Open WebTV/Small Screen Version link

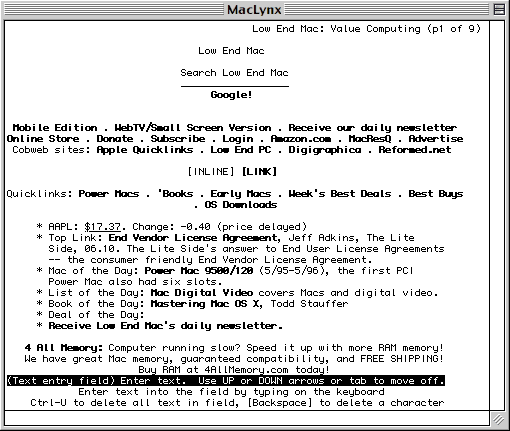click(x=193, y=128)
